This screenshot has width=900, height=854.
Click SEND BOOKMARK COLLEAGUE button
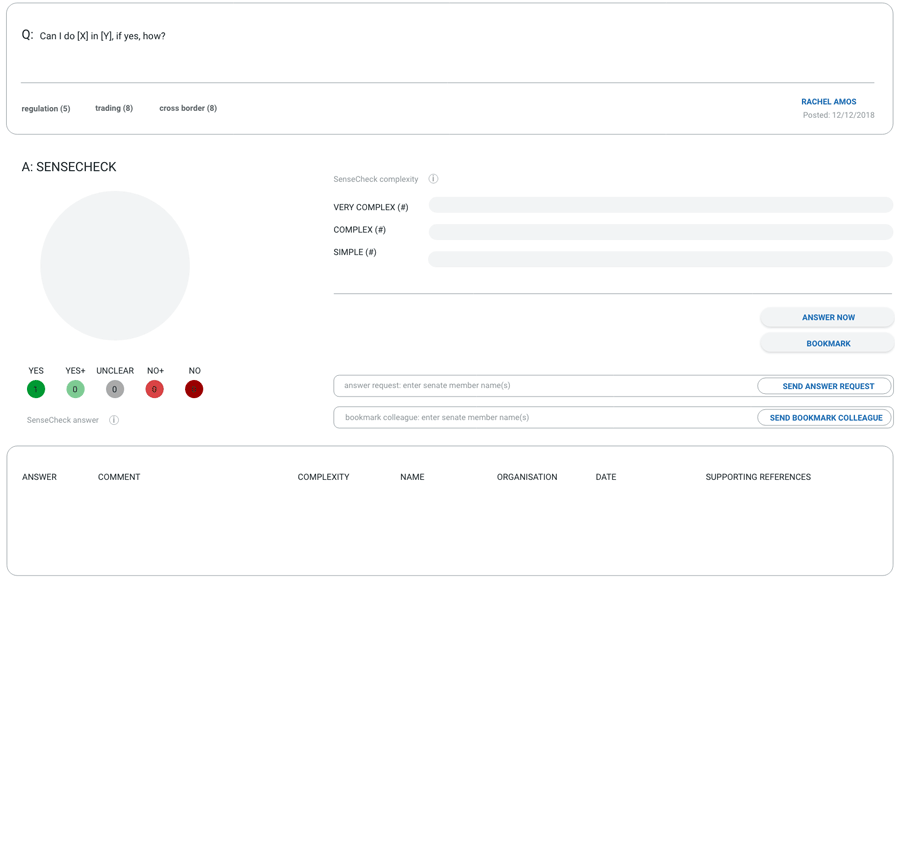[824, 418]
